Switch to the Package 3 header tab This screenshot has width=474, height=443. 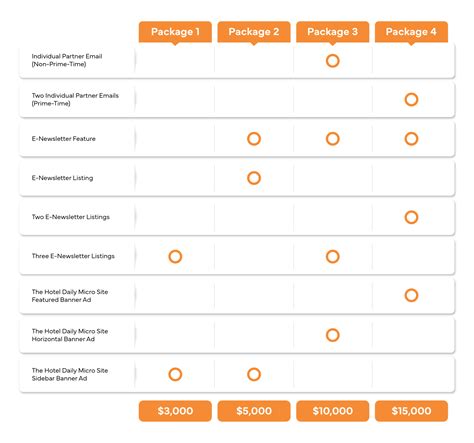[x=333, y=32]
